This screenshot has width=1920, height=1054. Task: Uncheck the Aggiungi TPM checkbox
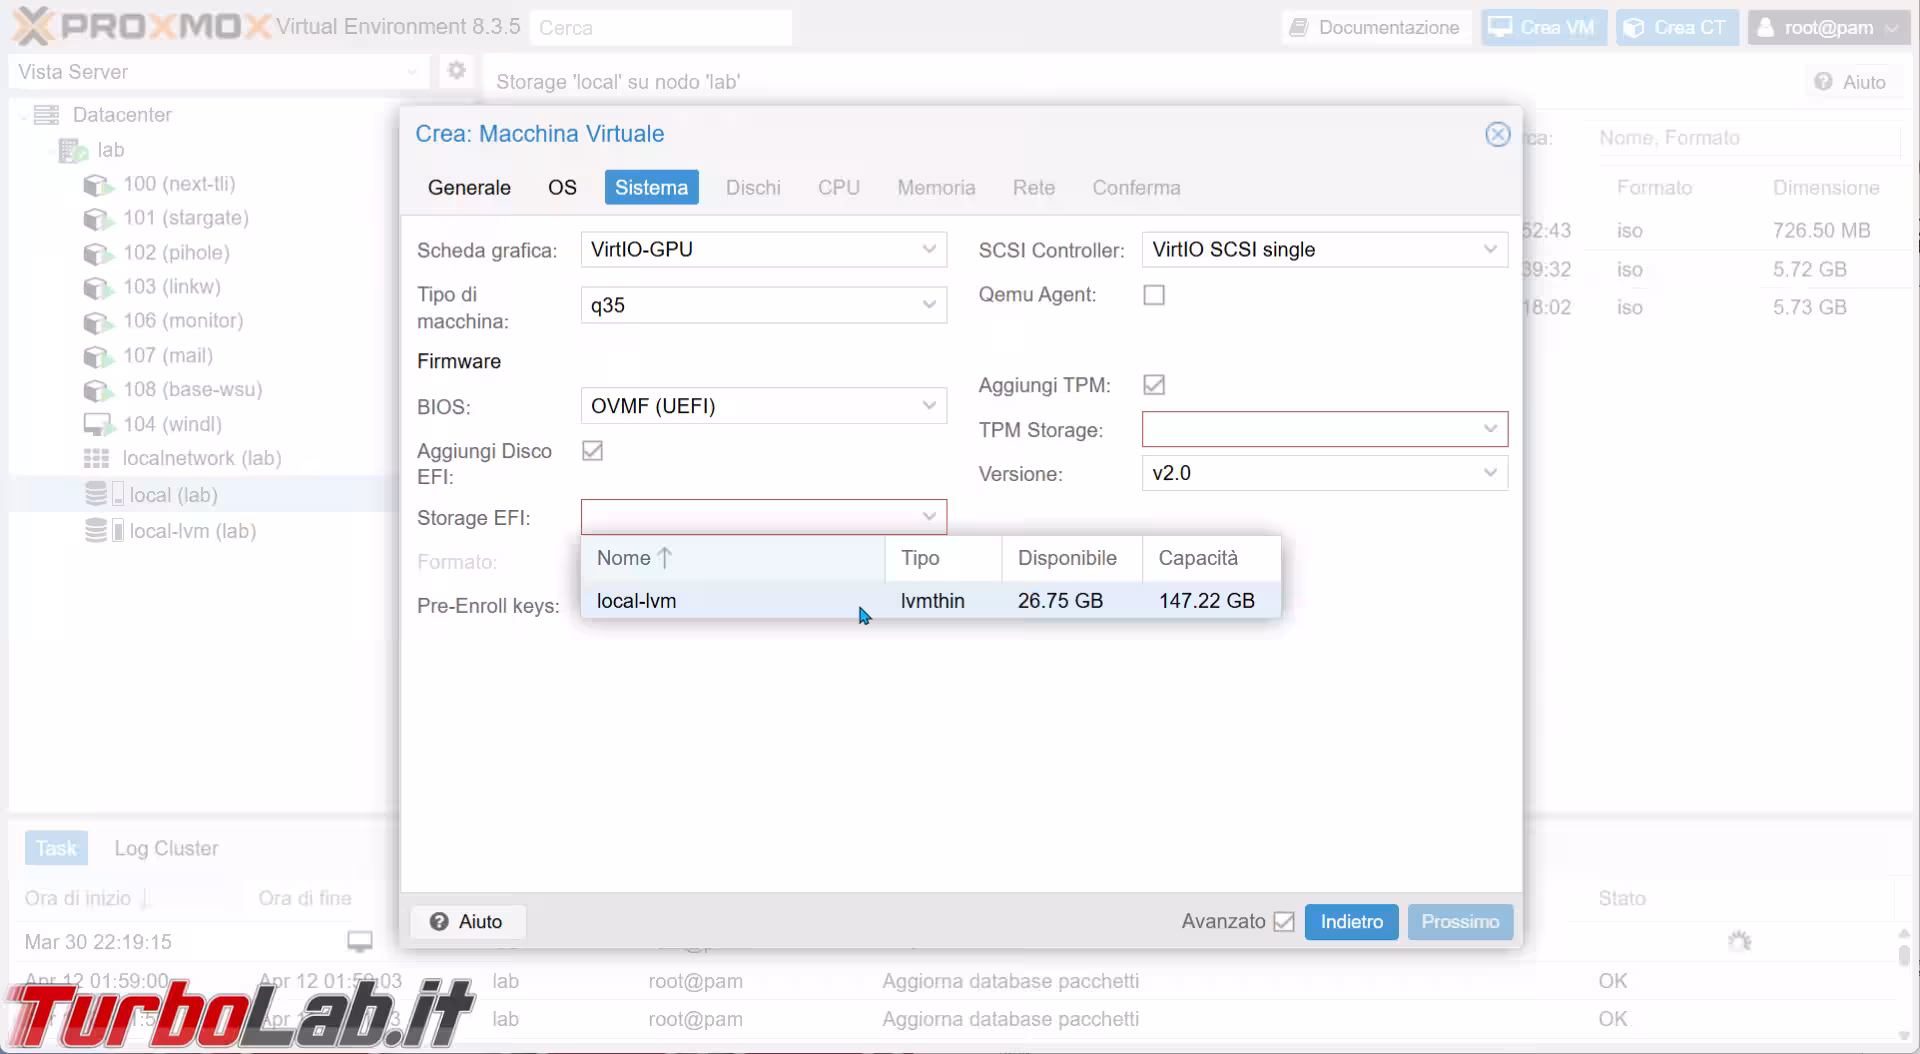click(1154, 385)
